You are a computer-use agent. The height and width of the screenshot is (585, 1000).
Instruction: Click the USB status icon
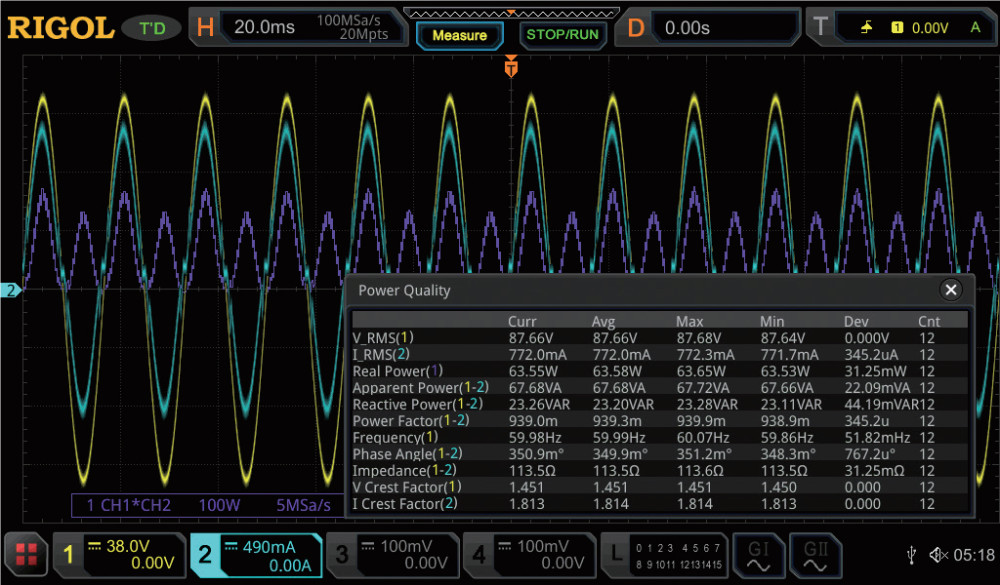click(912, 555)
